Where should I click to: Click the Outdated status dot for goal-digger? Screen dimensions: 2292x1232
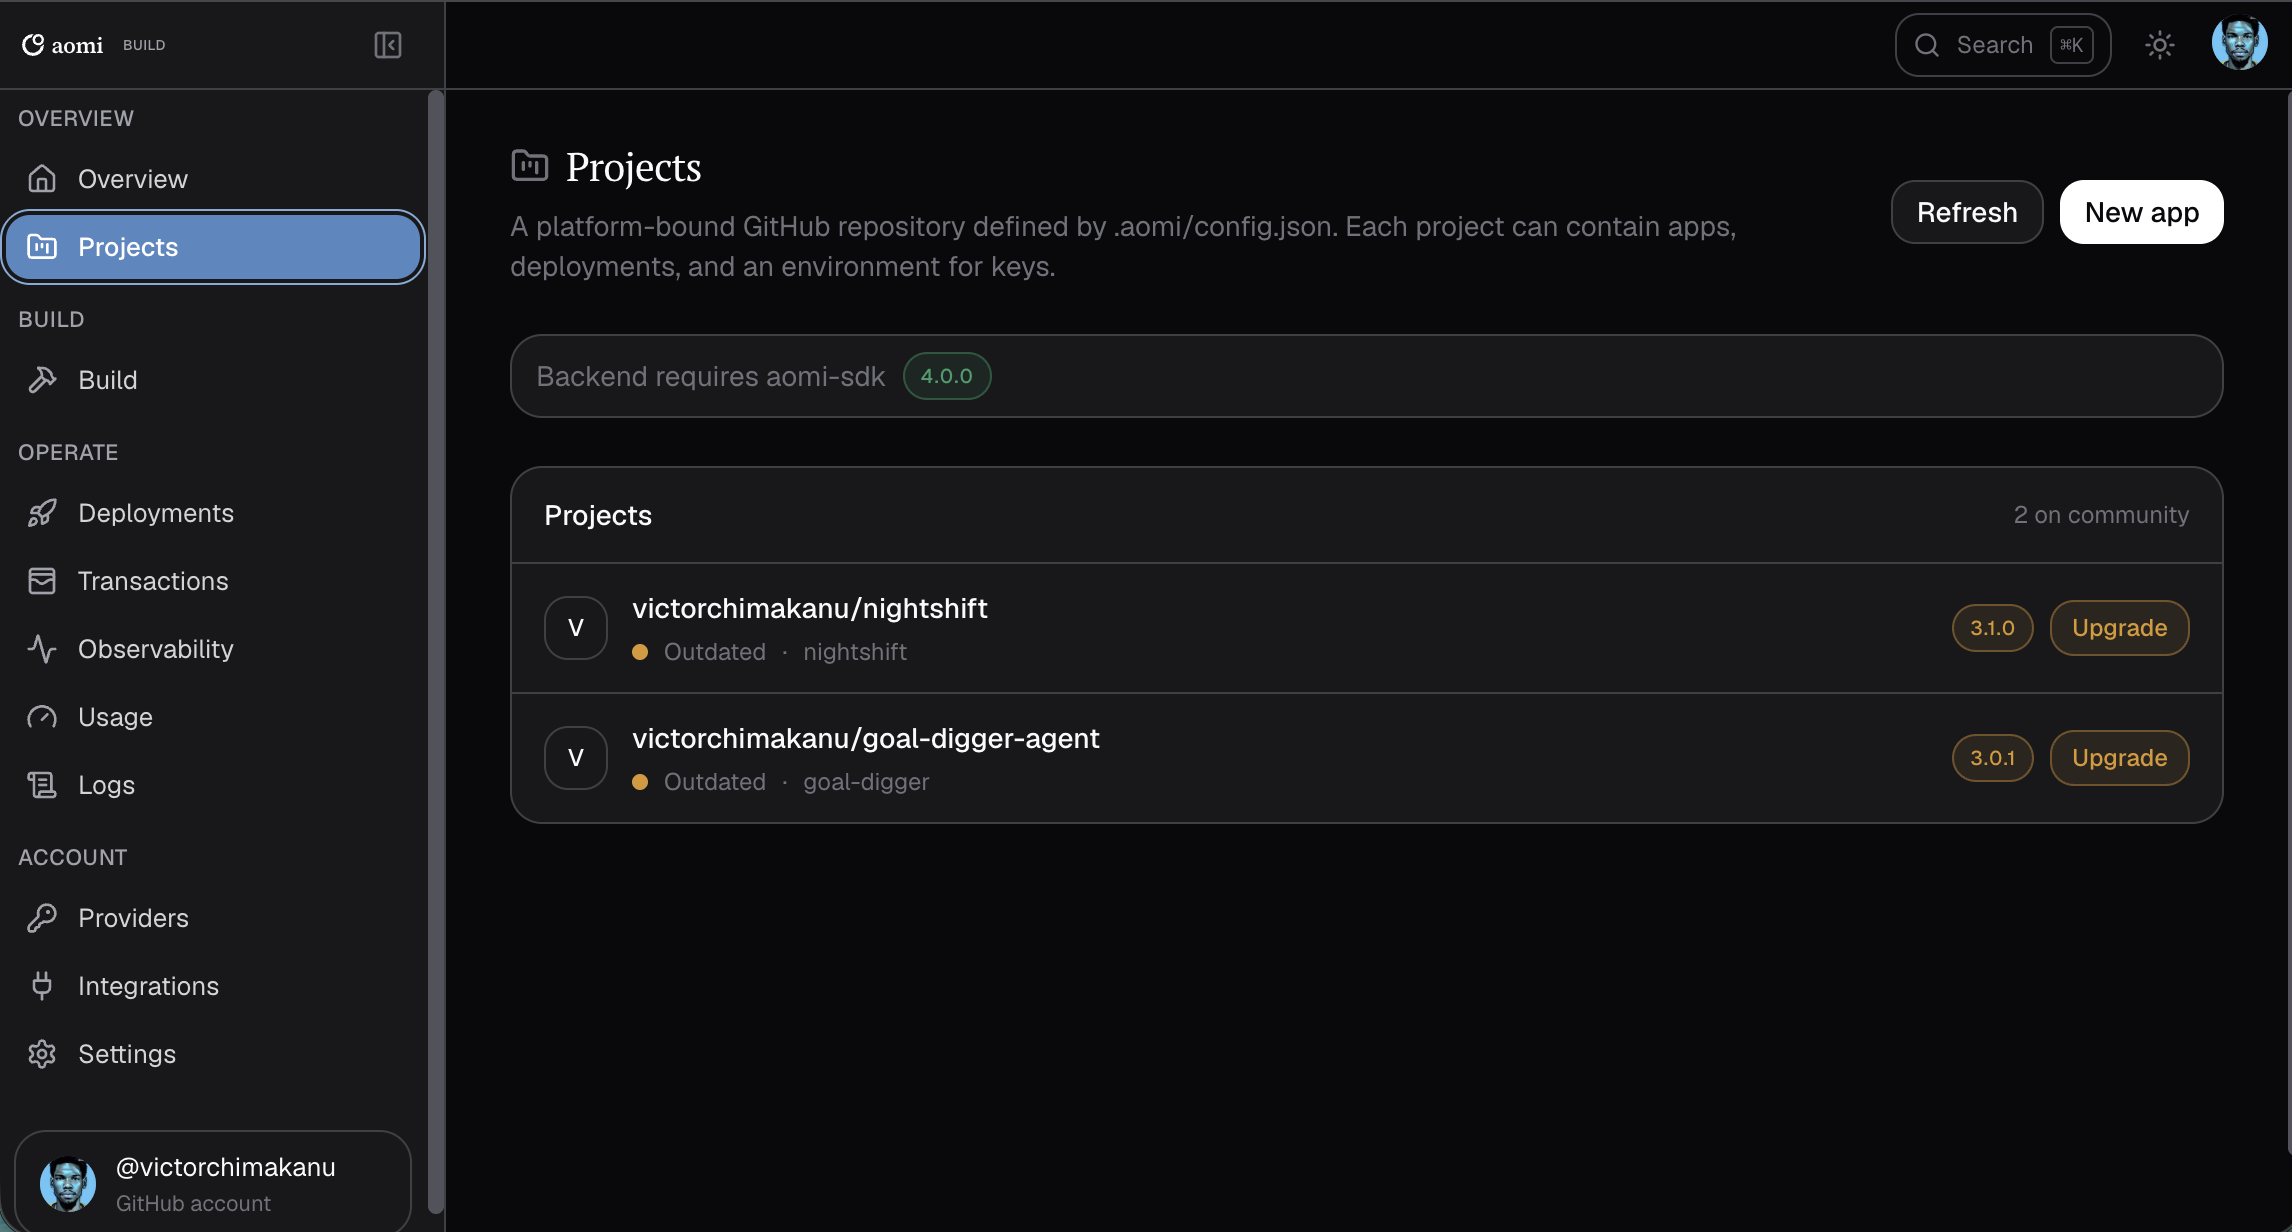pyautogui.click(x=640, y=782)
